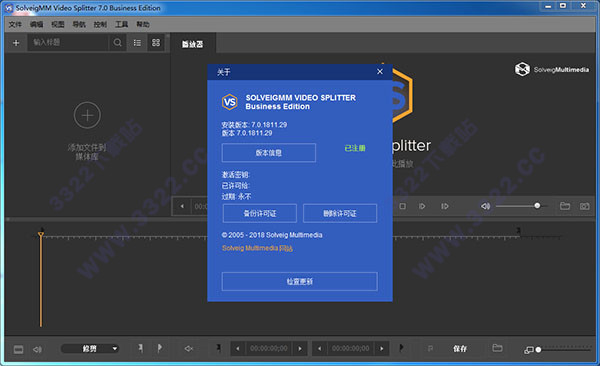This screenshot has height=366, width=600.
Task: Switch media library to list view
Action: [x=137, y=42]
